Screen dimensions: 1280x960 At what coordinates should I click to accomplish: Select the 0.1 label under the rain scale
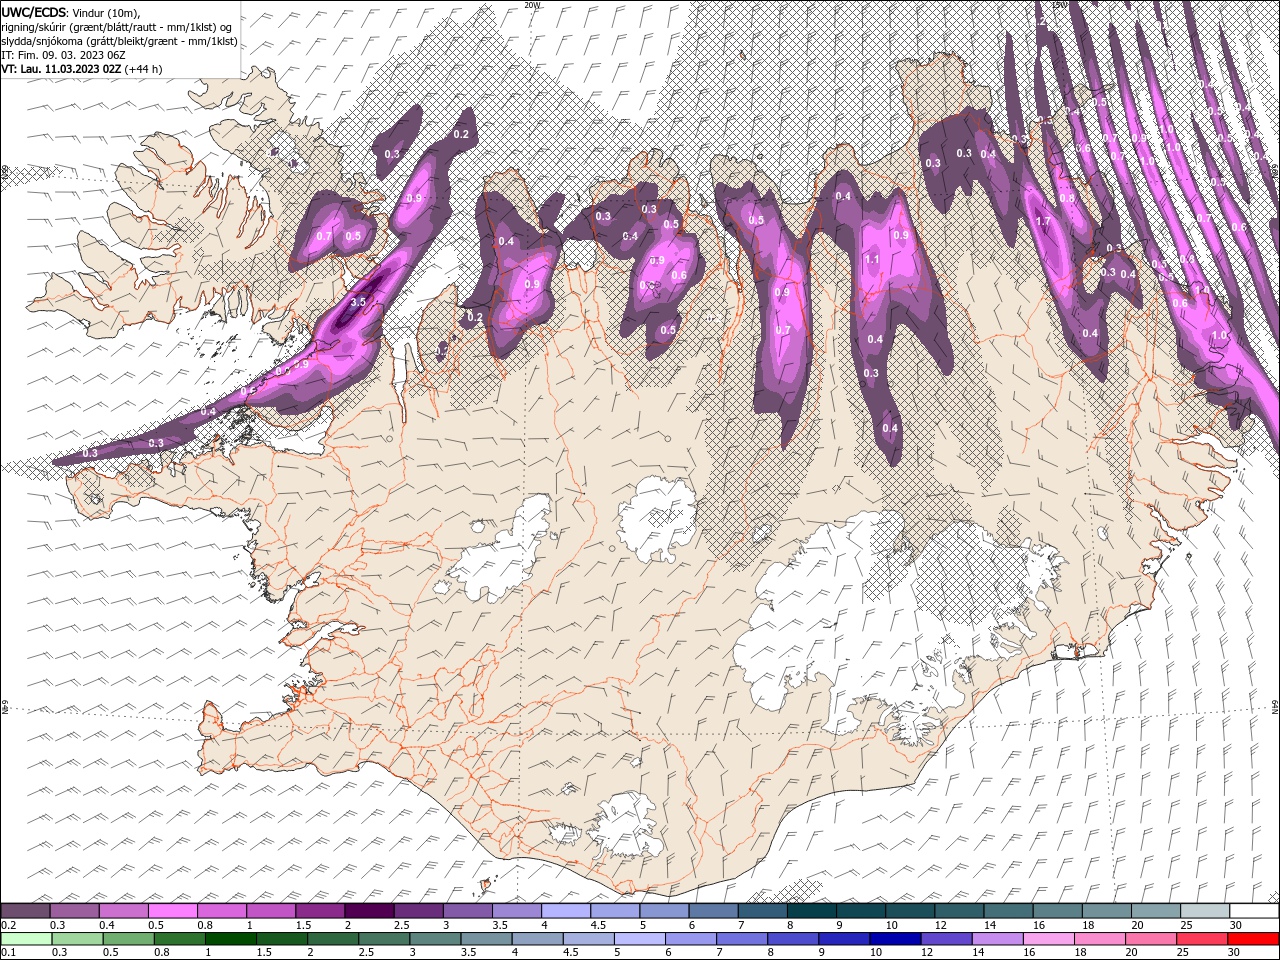pos(7,953)
